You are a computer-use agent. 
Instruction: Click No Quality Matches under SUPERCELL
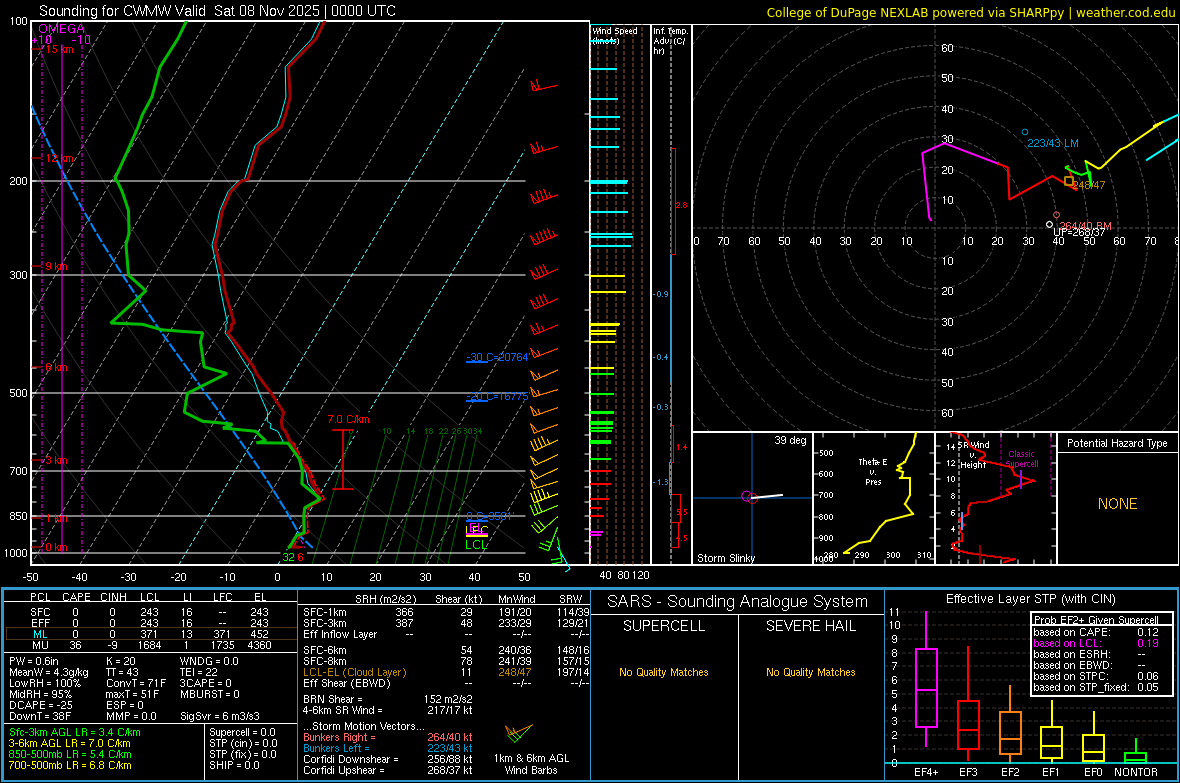tap(664, 672)
